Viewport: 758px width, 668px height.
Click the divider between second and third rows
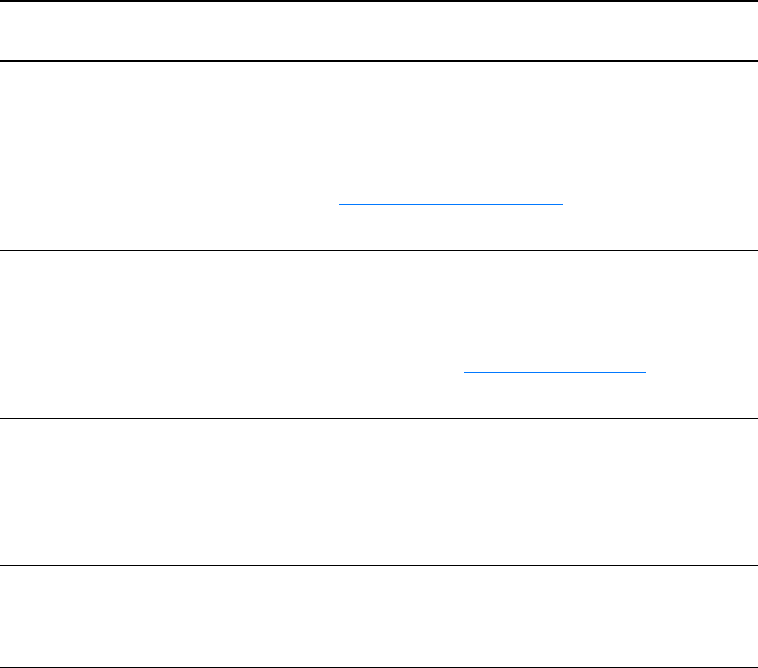379,418
